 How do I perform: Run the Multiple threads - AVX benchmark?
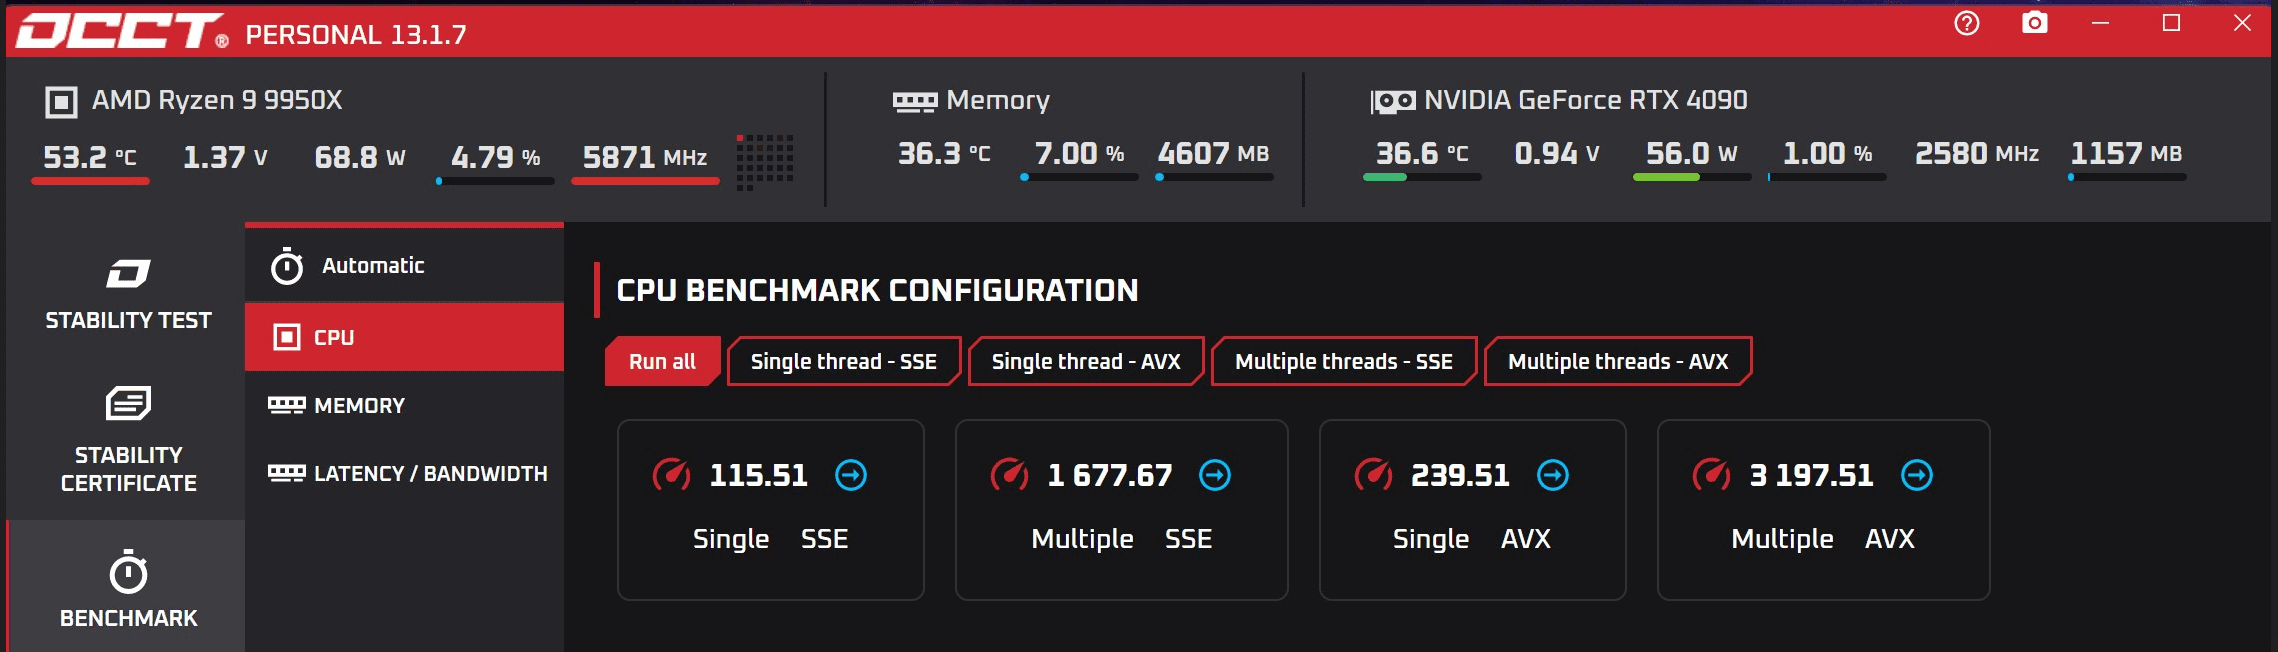(x=1618, y=361)
